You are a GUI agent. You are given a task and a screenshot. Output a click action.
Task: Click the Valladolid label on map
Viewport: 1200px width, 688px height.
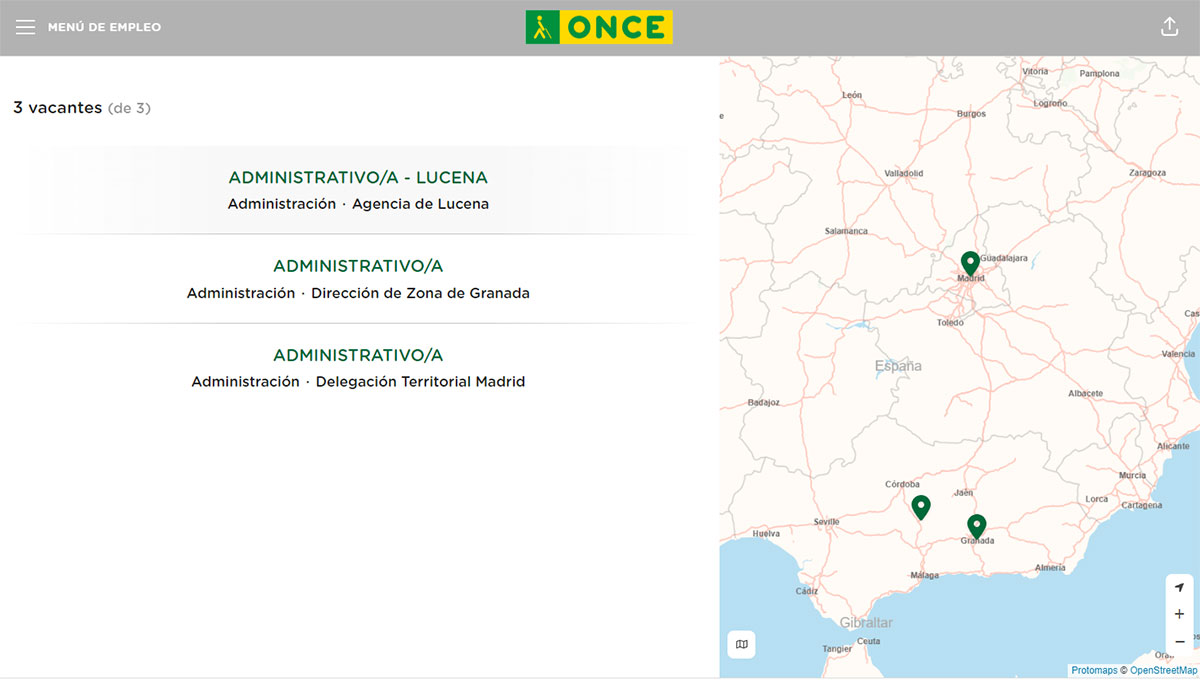[903, 173]
